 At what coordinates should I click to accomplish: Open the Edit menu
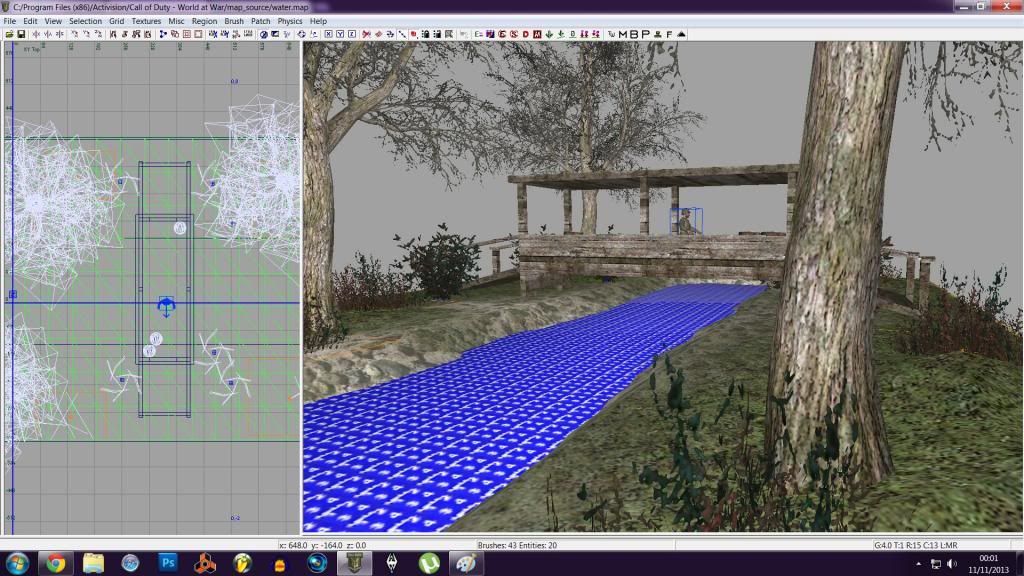(x=30, y=21)
